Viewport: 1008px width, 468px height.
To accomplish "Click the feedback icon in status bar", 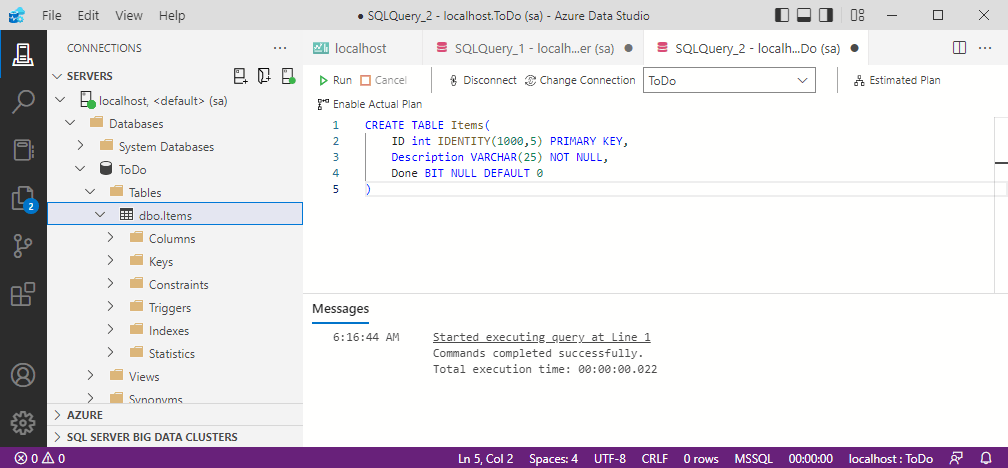I will pyautogui.click(x=957, y=458).
